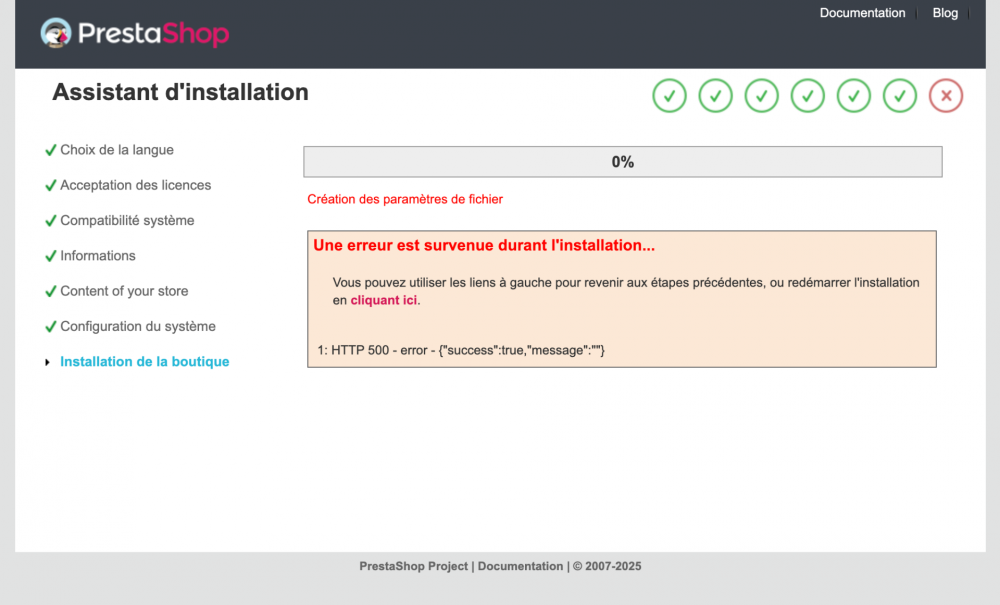Click the HTTP 500 error message line

(x=461, y=350)
